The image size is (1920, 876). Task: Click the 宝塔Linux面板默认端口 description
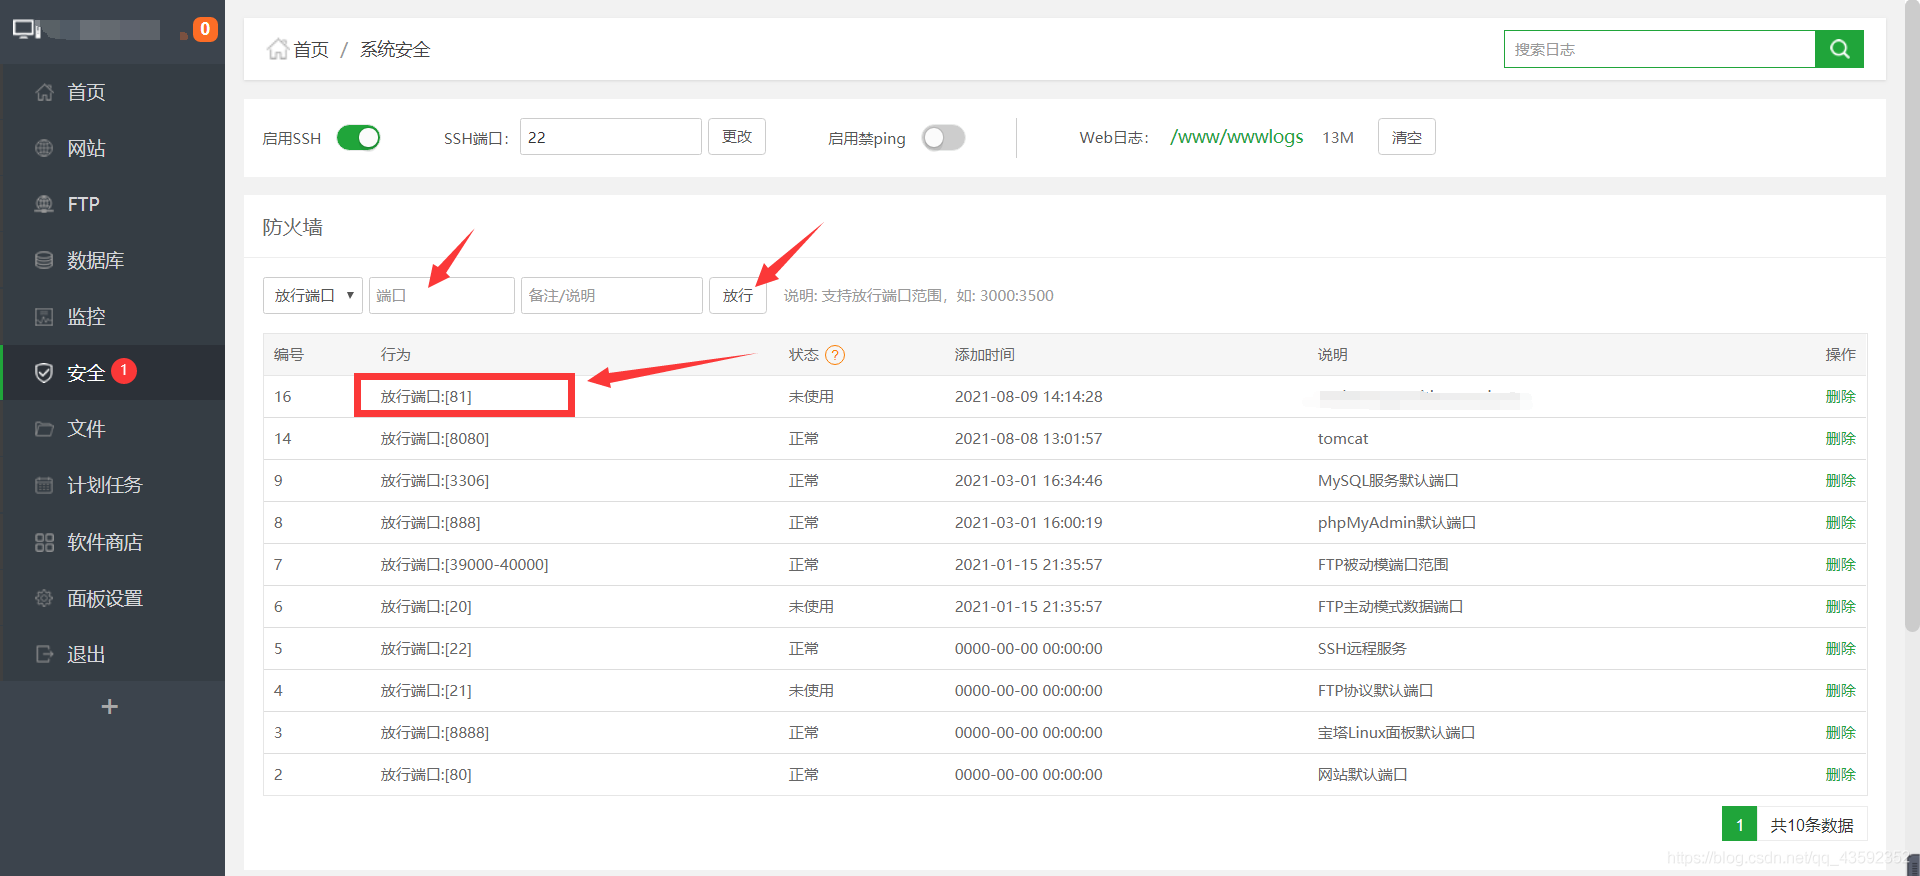pos(1396,733)
